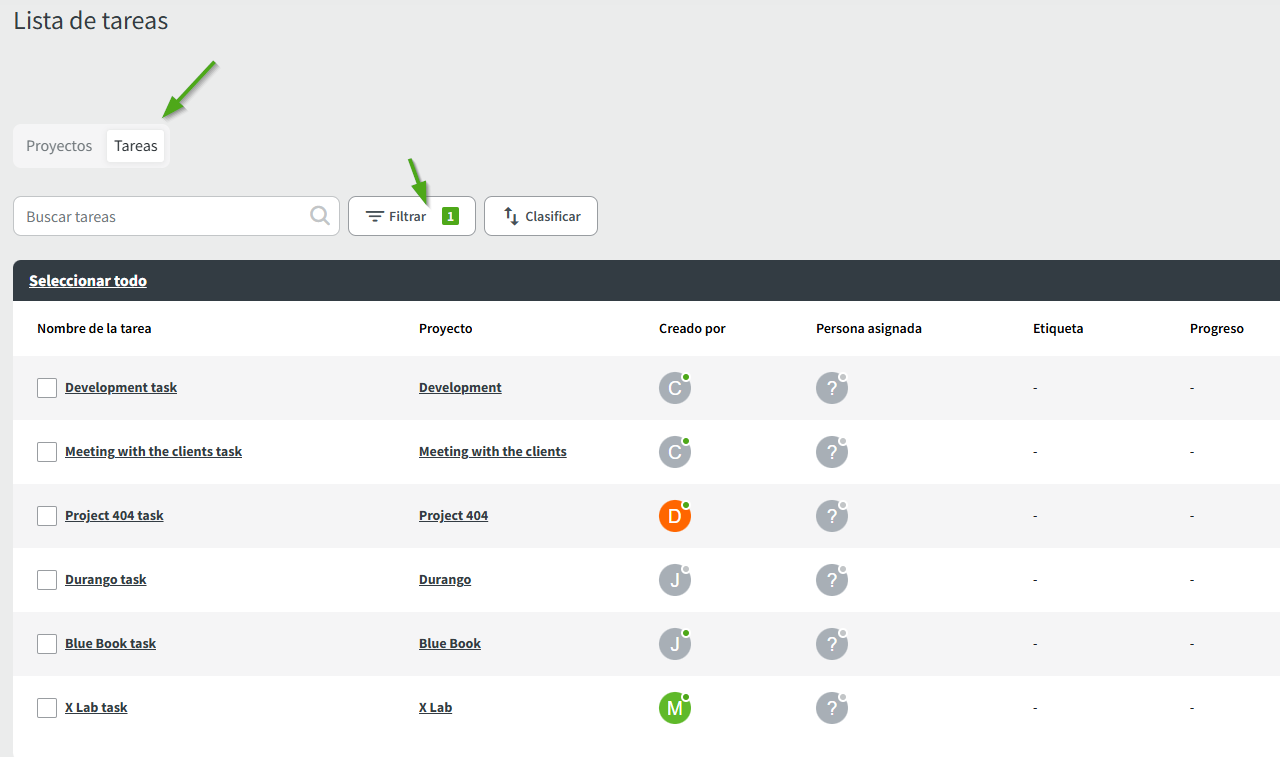The image size is (1280, 757).
Task: Click creator avatar C in Development task row
Action: [675, 388]
